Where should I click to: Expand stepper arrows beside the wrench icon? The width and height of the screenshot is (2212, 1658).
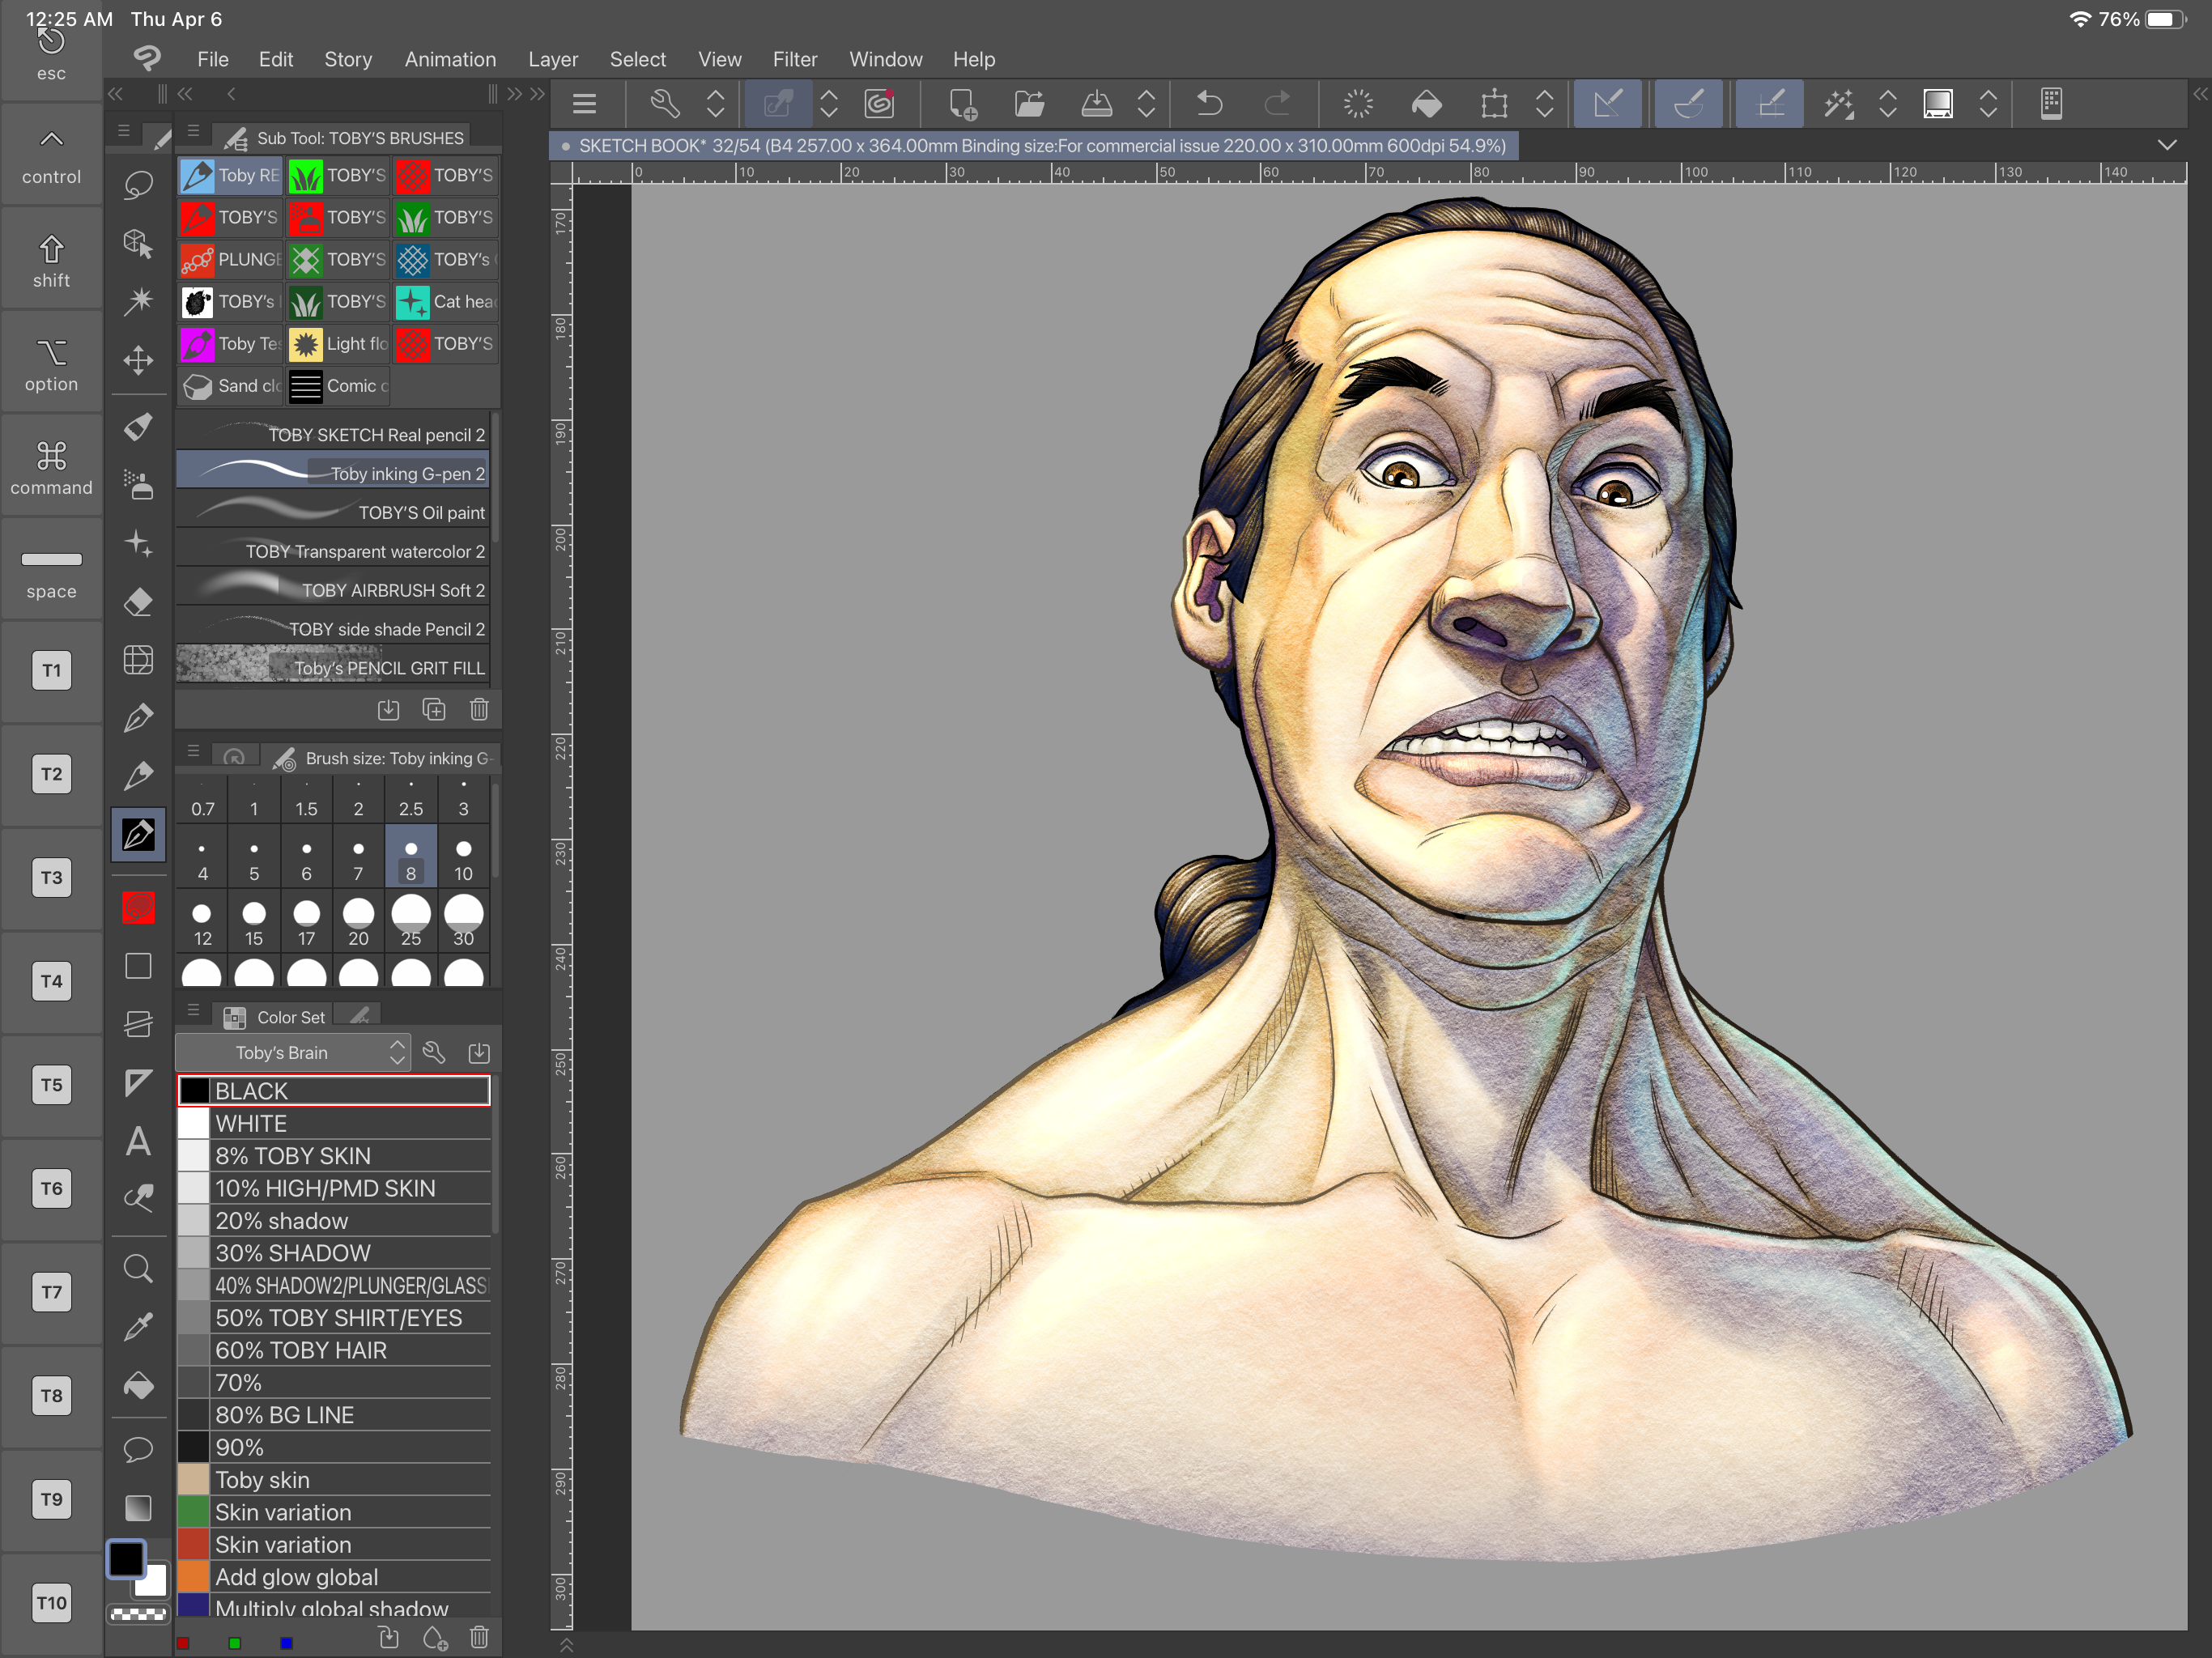715,103
